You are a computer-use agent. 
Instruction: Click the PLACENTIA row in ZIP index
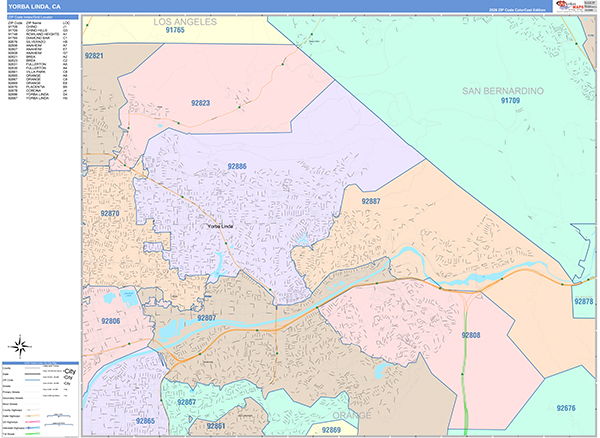point(38,87)
